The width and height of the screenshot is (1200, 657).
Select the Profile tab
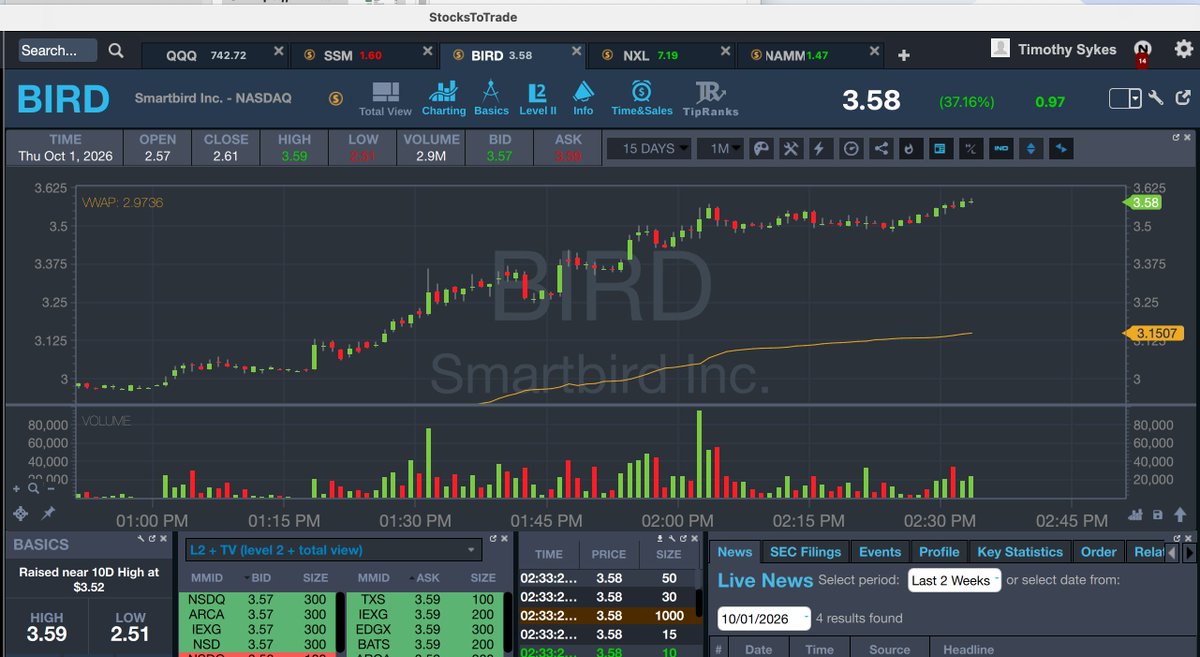pyautogui.click(x=939, y=551)
